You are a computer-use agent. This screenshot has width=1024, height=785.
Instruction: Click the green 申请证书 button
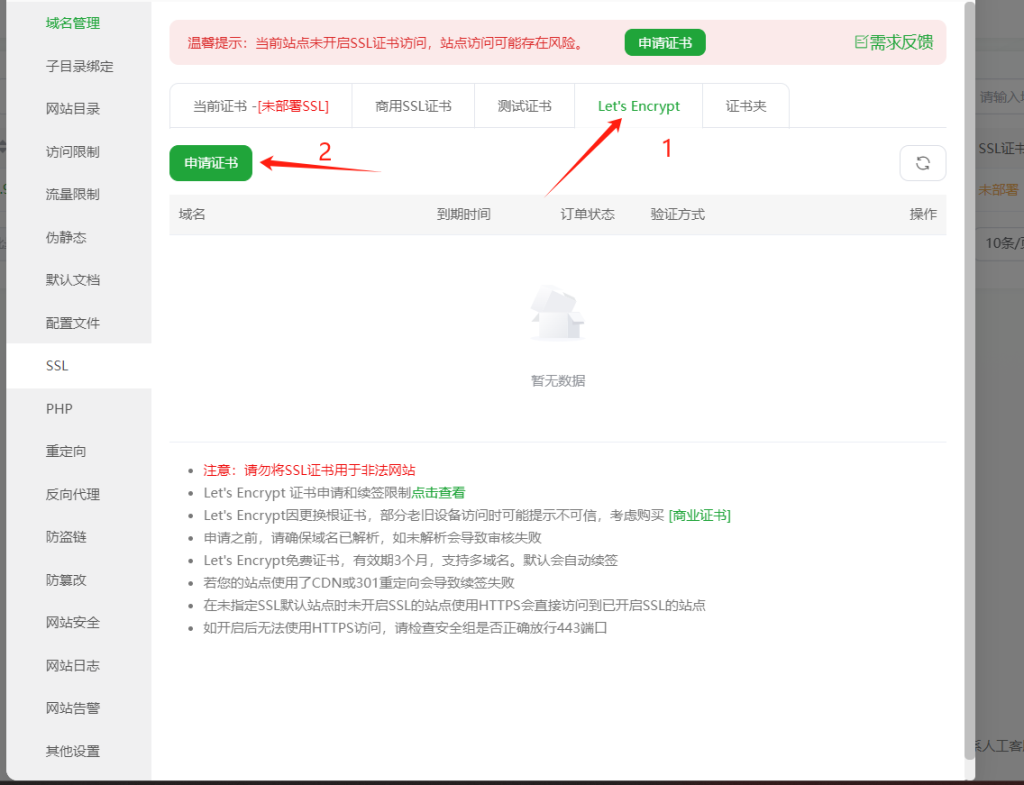point(210,162)
